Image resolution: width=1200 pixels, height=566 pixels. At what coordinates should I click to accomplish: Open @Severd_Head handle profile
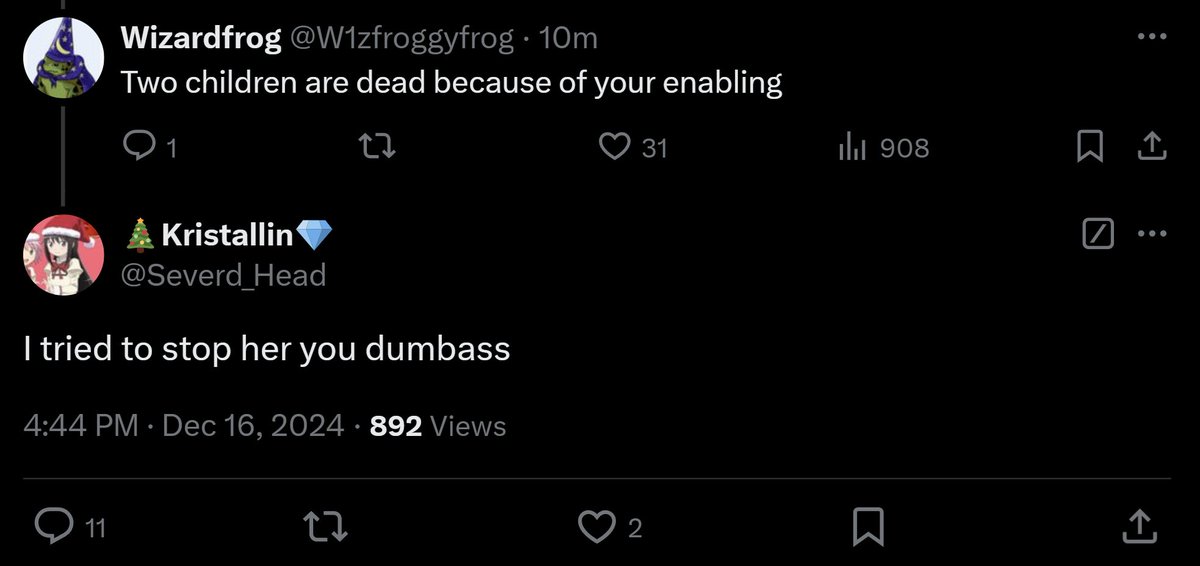tap(224, 274)
